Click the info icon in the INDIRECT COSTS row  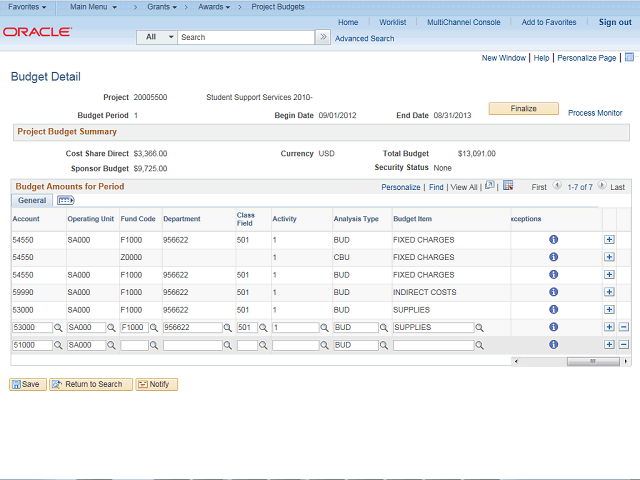click(x=553, y=292)
